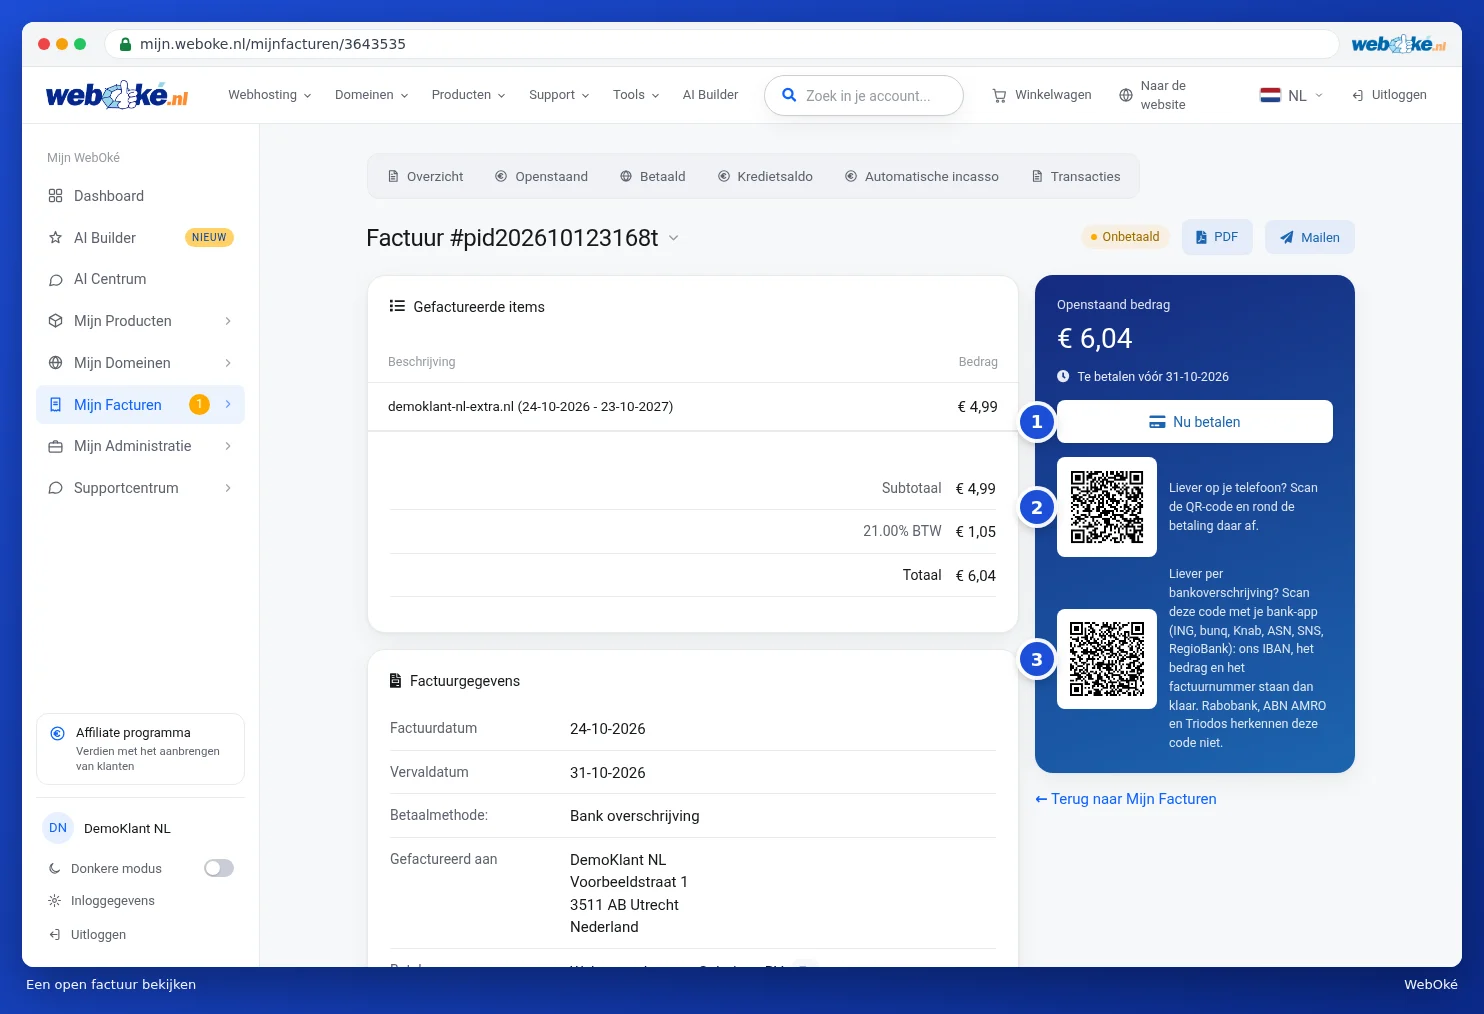Expand the Support dropdown menu
The image size is (1484, 1014).
(560, 95)
